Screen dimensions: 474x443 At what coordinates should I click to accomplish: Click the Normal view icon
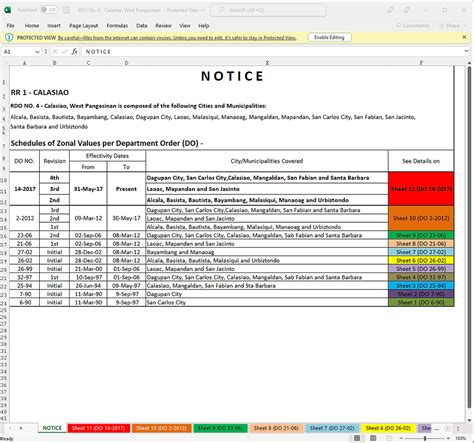[357, 438]
